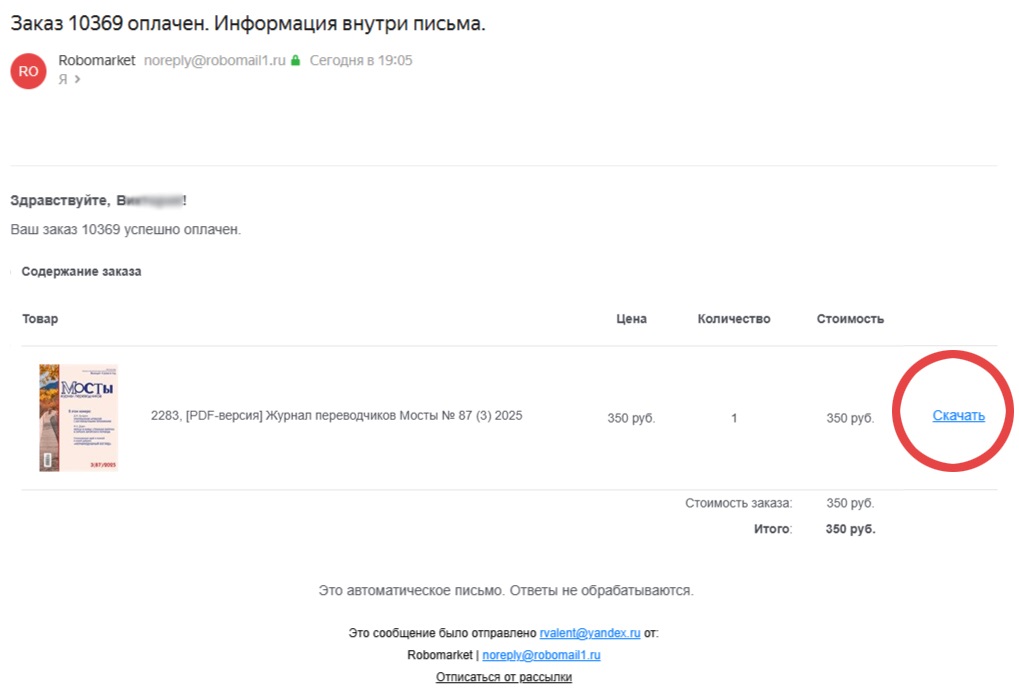Click the Скачать download link
This screenshot has width=1019, height=699.
pyautogui.click(x=958, y=416)
